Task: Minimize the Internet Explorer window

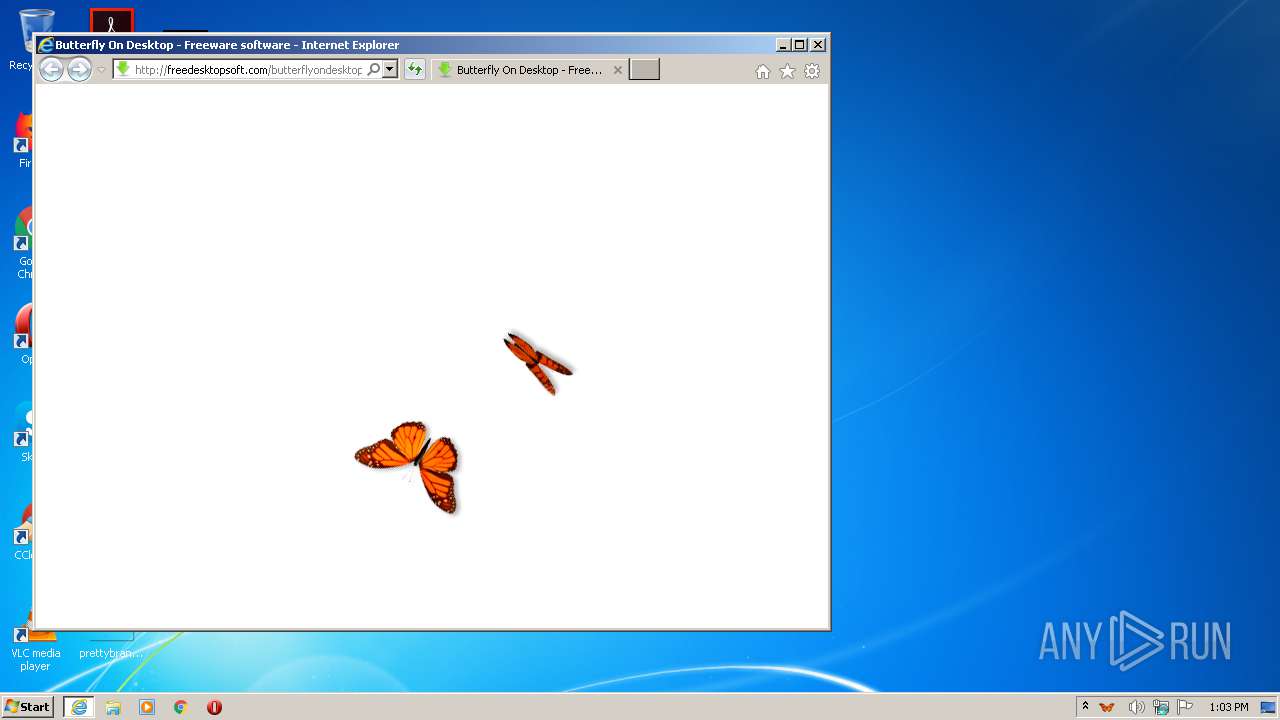Action: tap(783, 45)
